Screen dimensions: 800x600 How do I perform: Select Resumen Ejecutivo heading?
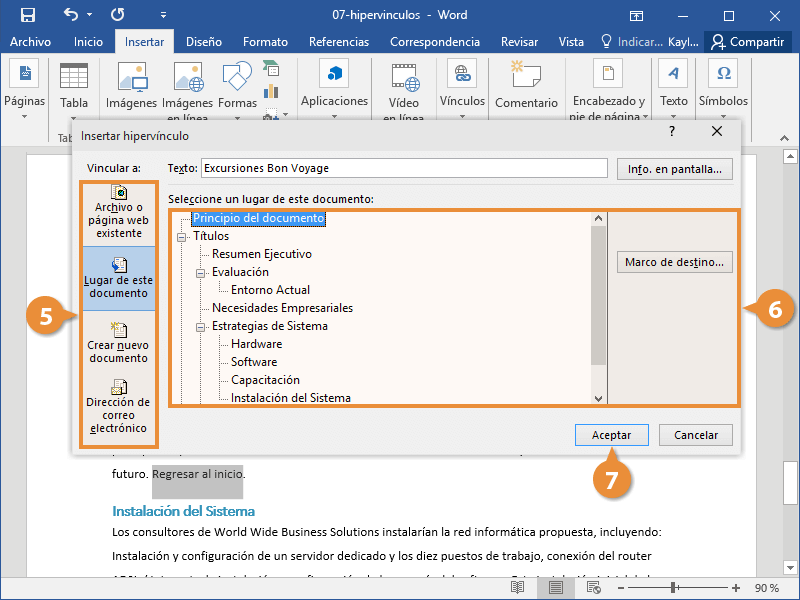point(262,254)
